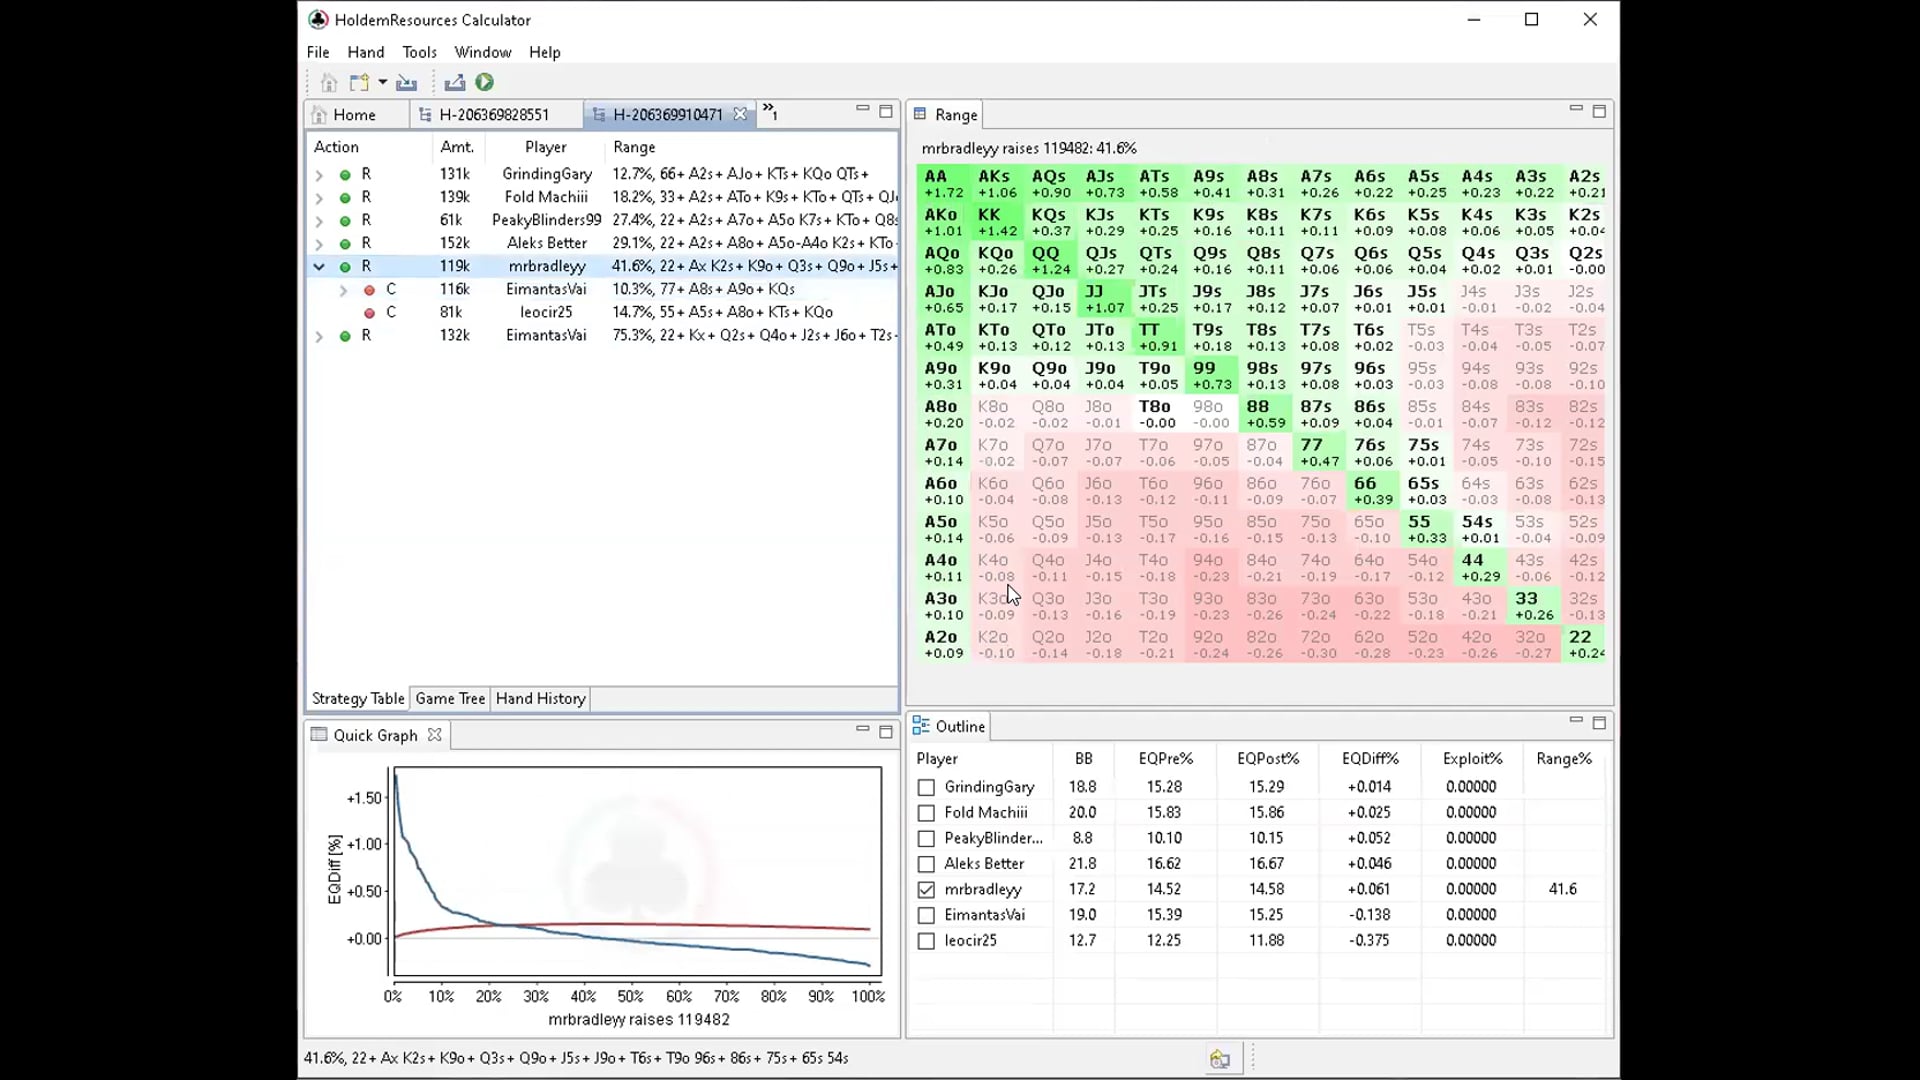Viewport: 1920px width, 1080px height.
Task: Click the New hand toolbar icon
Action: [x=359, y=83]
